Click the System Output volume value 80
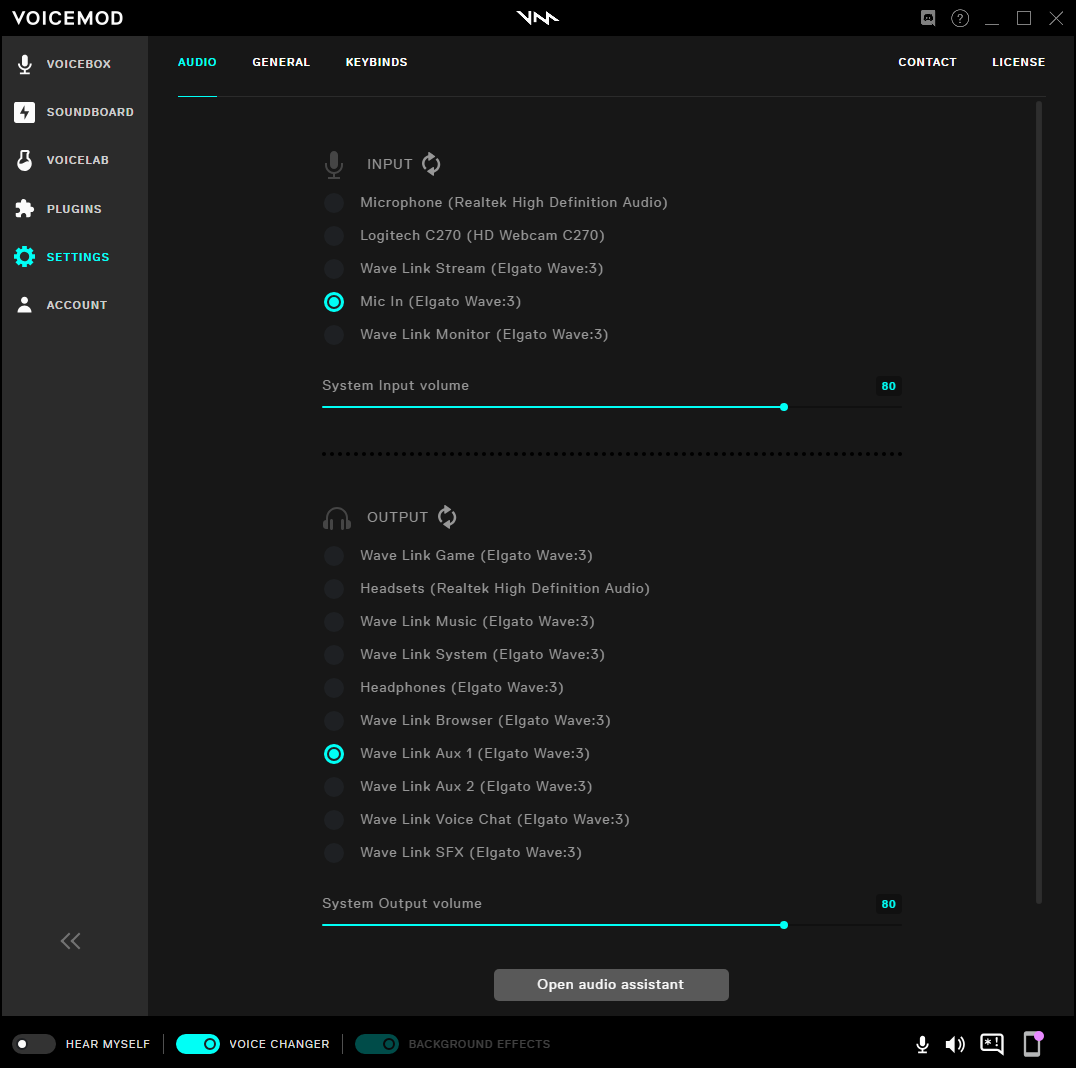This screenshot has width=1076, height=1068. [x=889, y=904]
